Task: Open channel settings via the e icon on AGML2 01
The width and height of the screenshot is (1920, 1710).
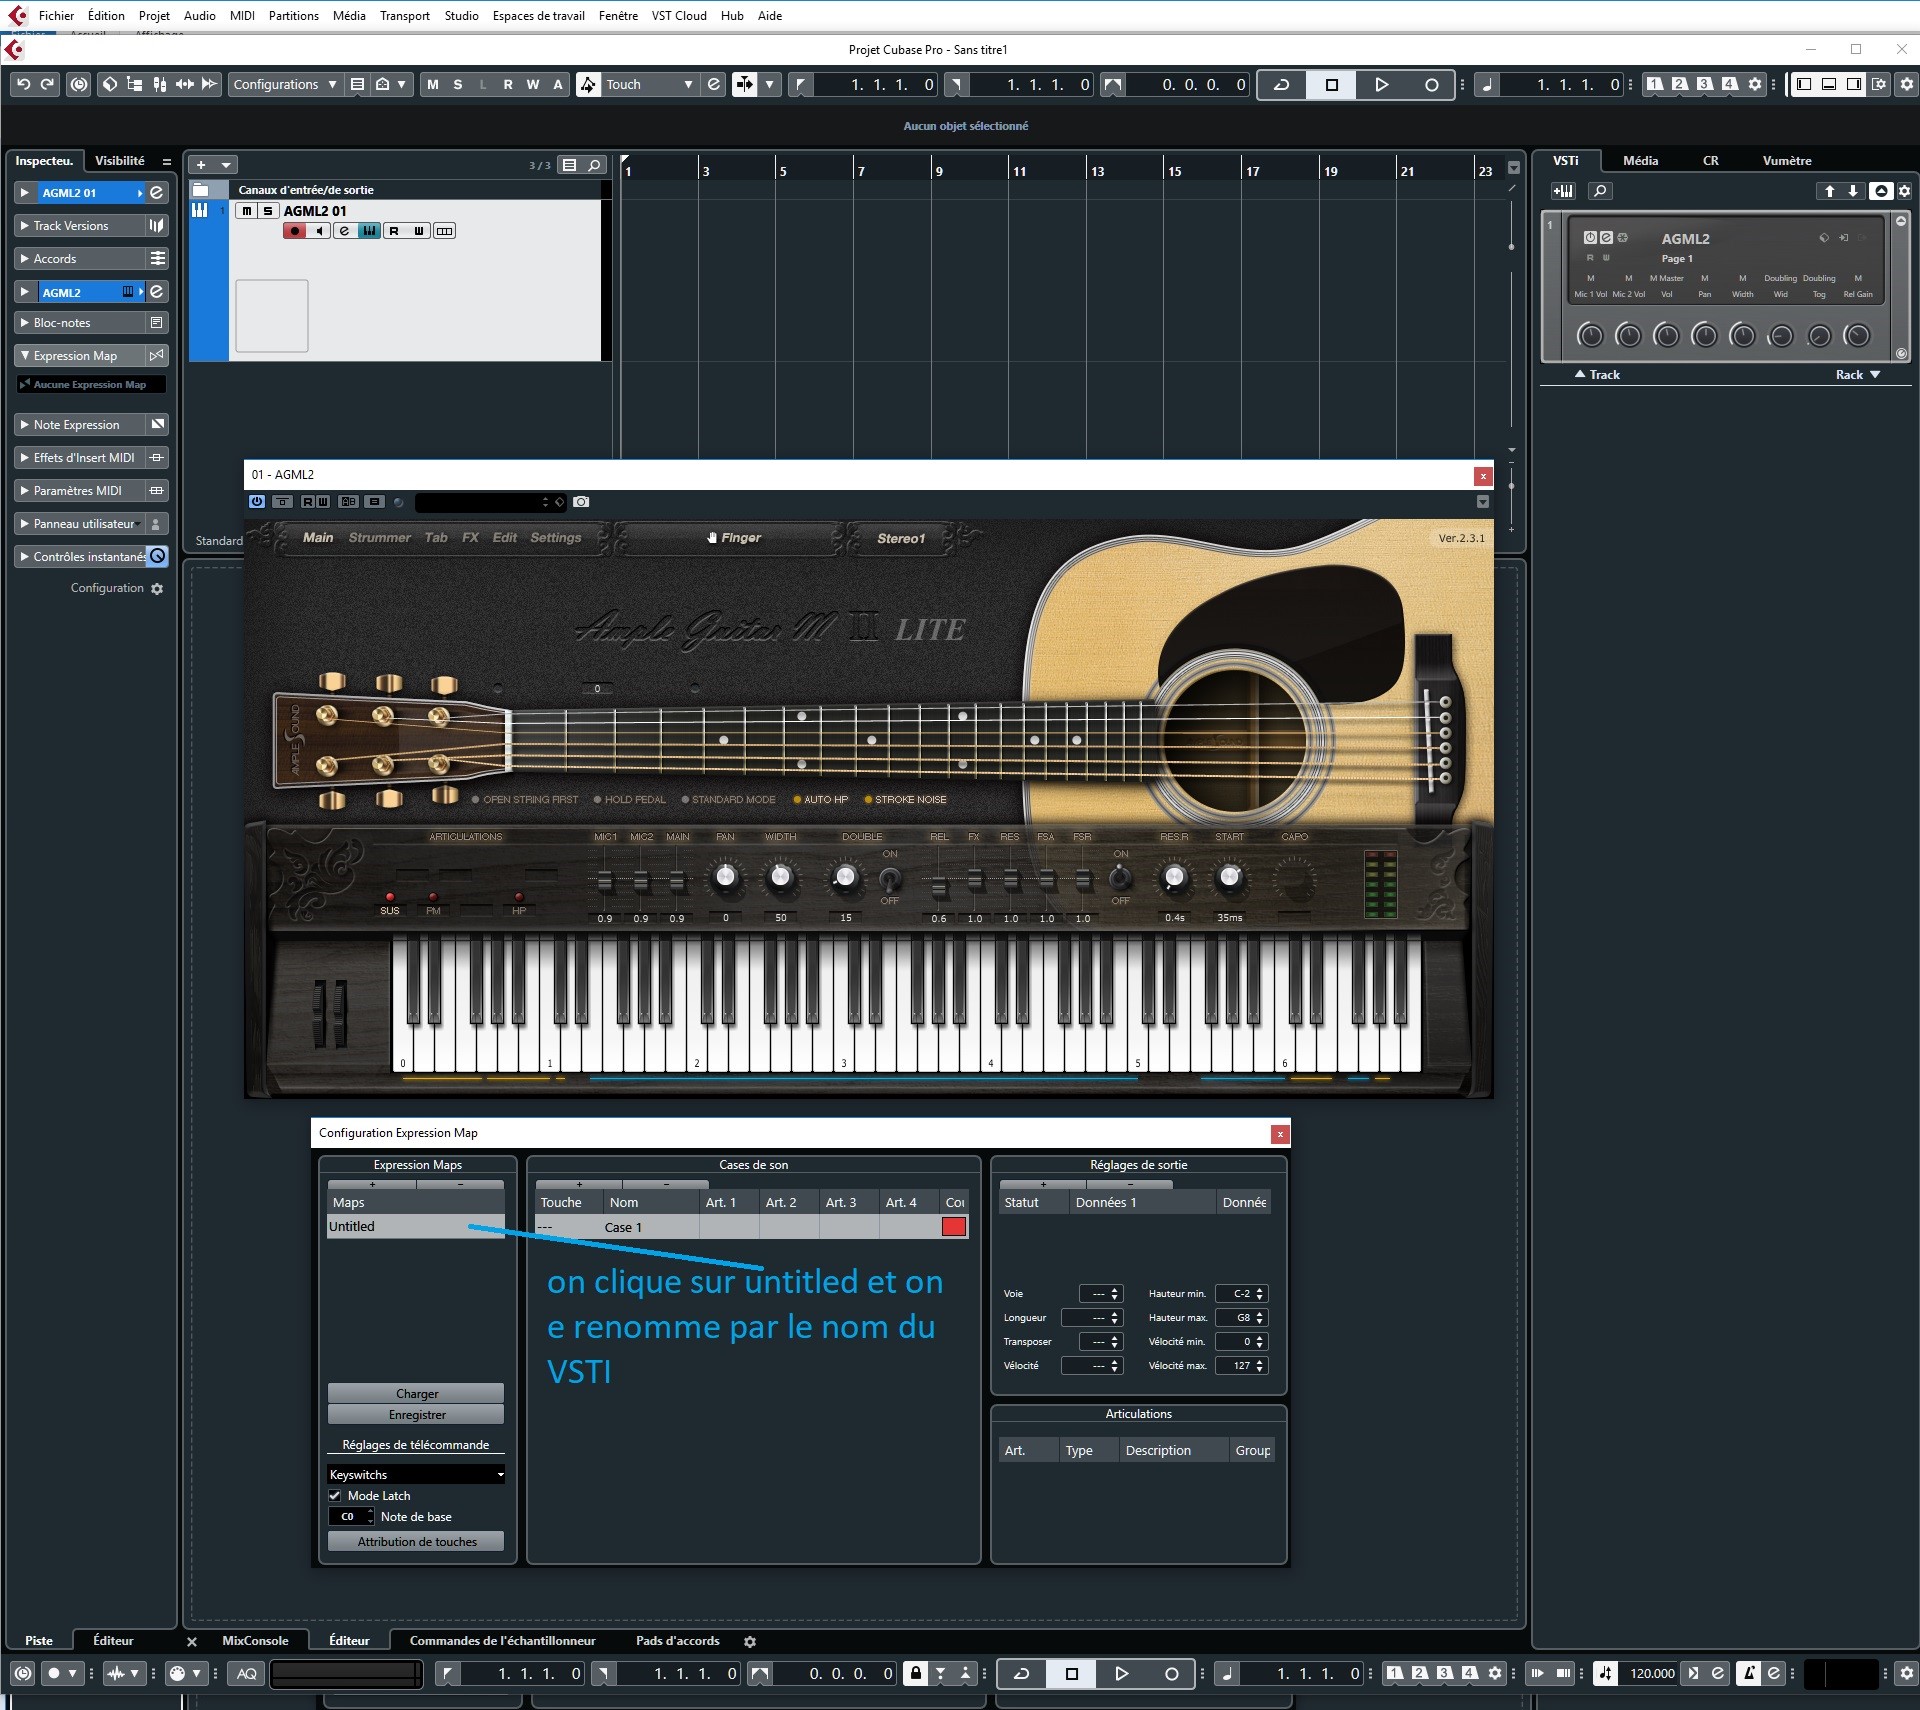Action: (344, 231)
